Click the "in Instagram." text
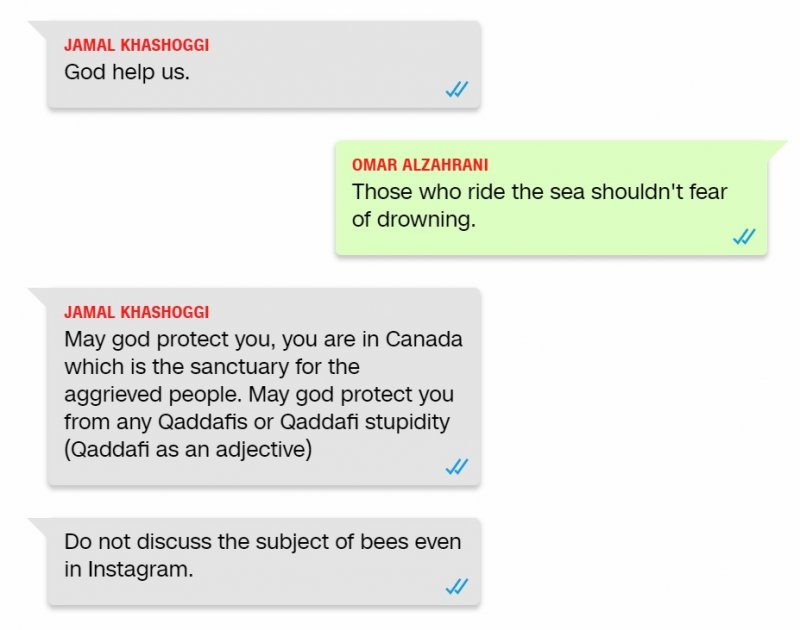The image size is (800, 630). coord(129,569)
